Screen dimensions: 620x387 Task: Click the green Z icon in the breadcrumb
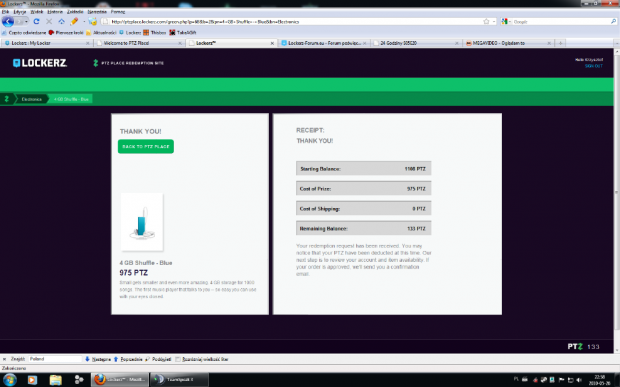6,99
